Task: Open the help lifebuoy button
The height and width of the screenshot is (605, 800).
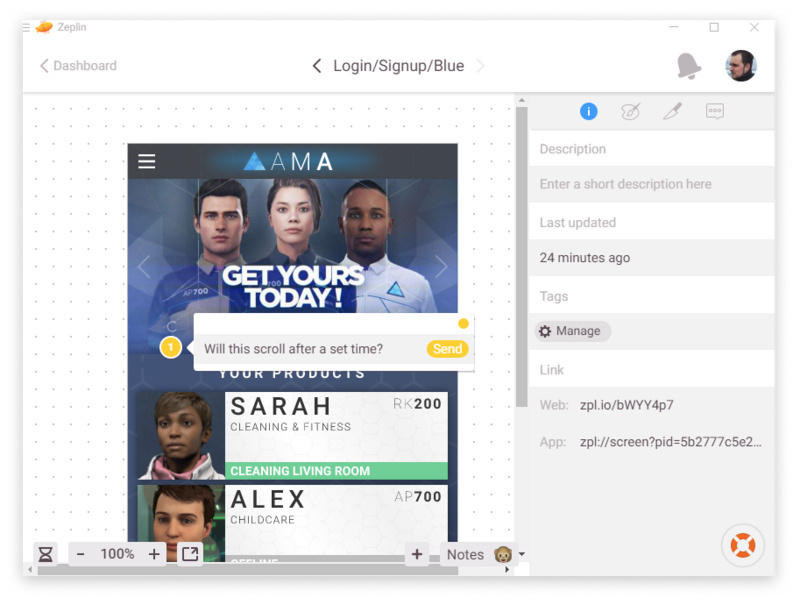Action: coord(742,545)
